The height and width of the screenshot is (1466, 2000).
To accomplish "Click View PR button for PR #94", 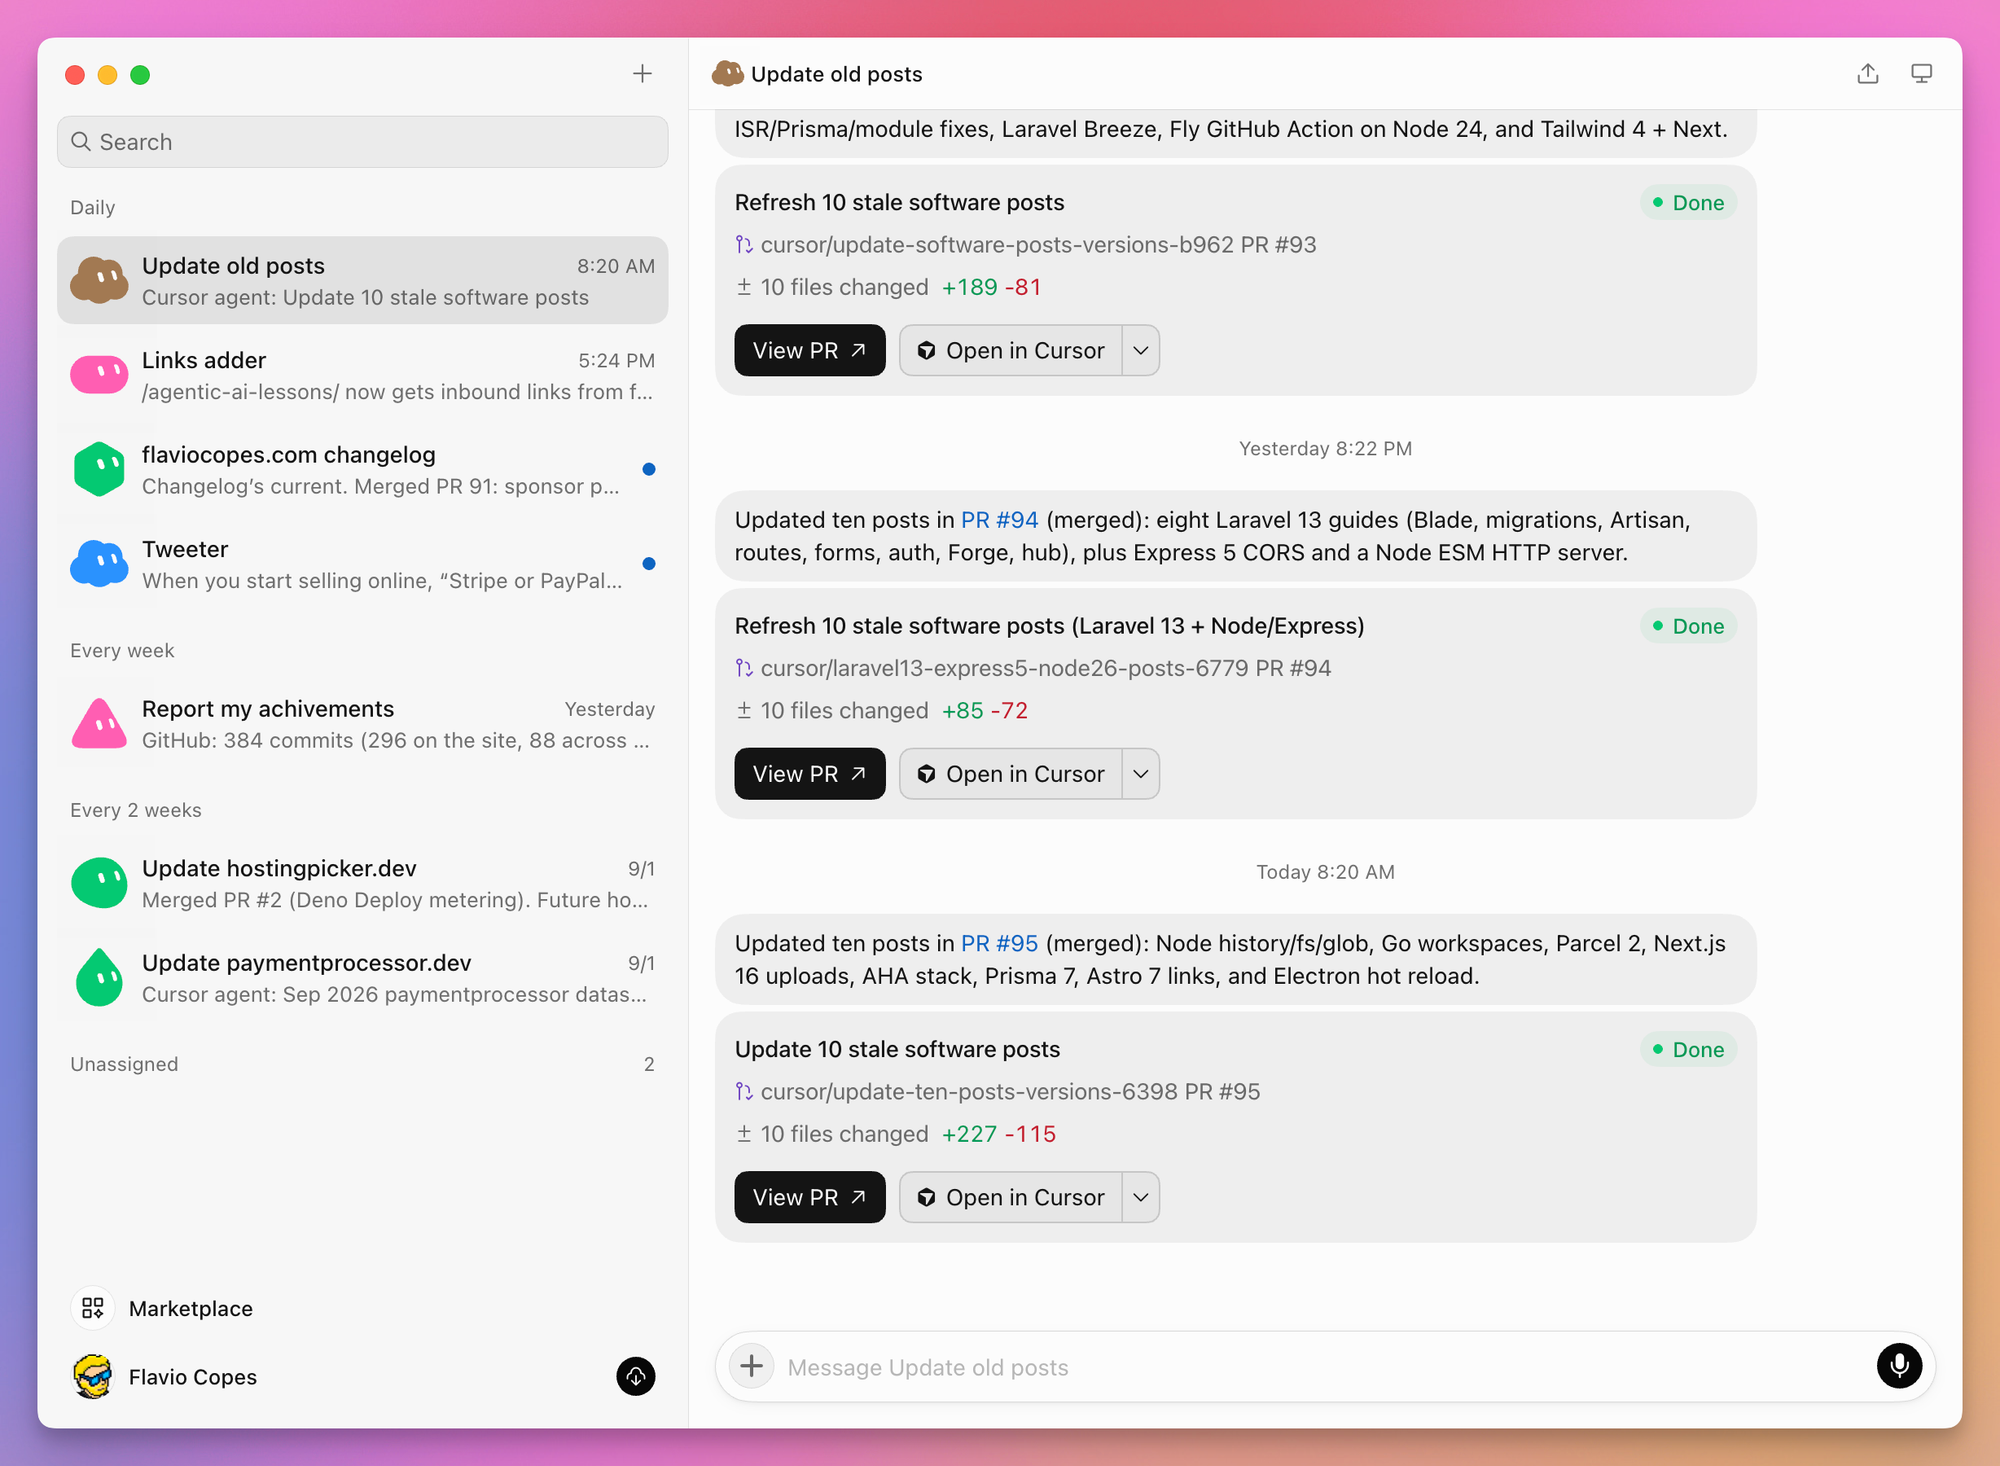I will 810,774.
